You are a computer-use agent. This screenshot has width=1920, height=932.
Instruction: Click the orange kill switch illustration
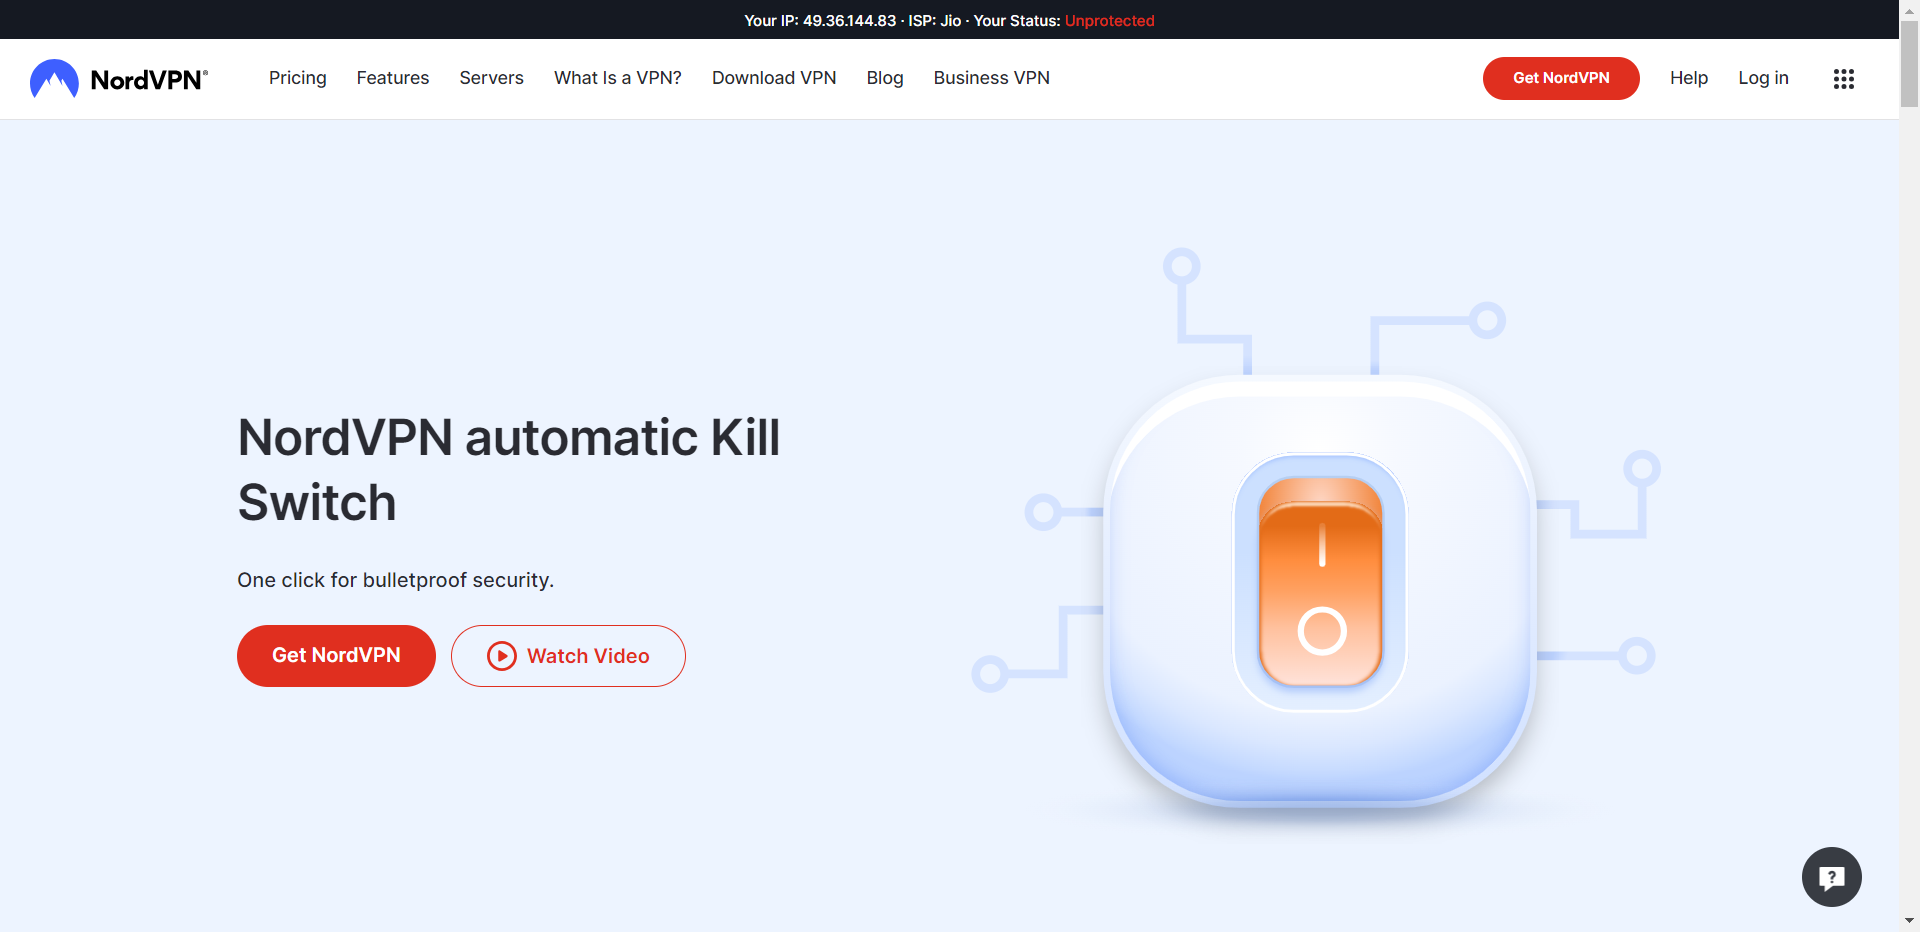1321,583
